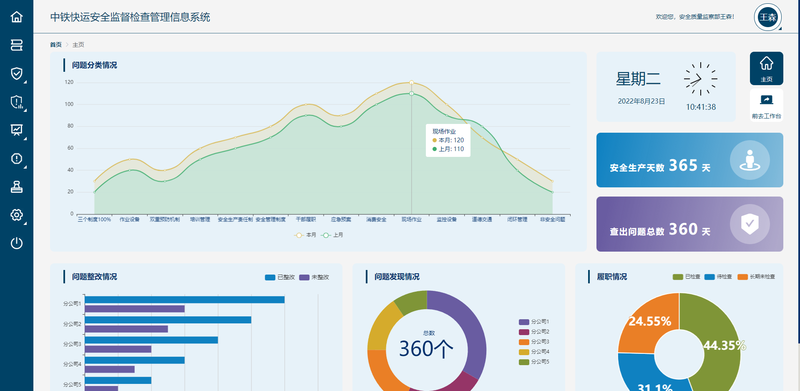
Task: Click the stamp approval sidebar icon
Action: click(x=16, y=187)
